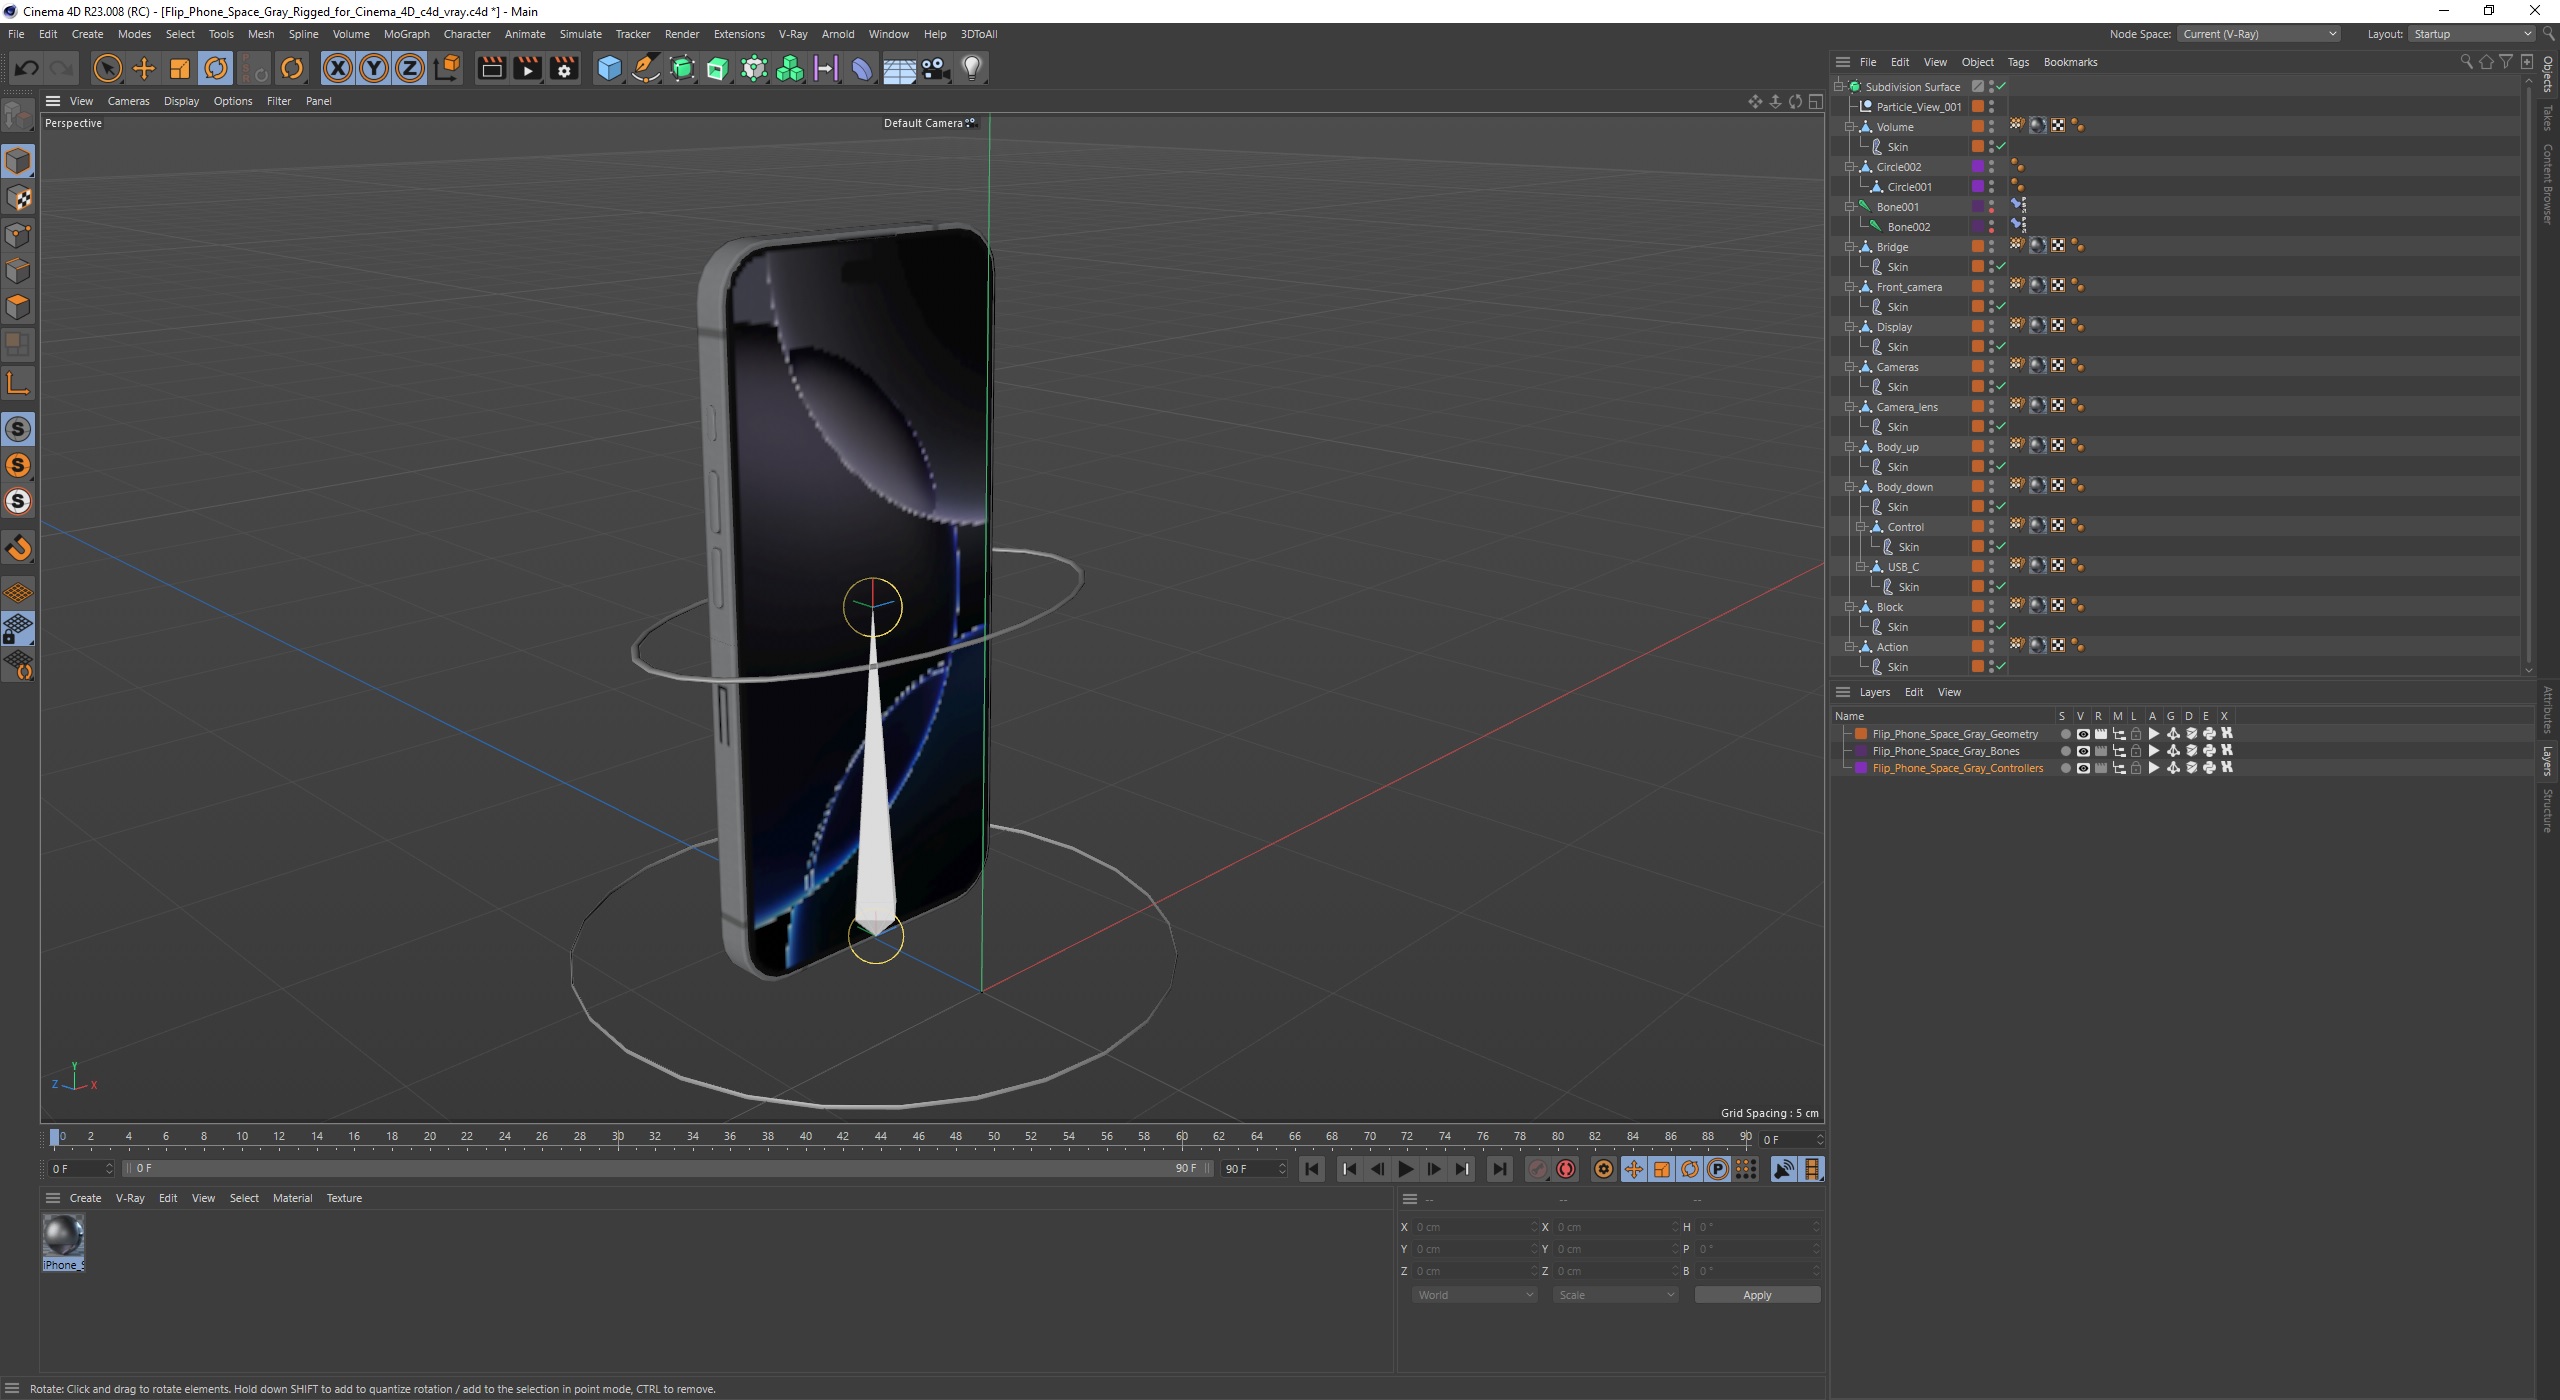Click Render to Picture Viewer icon

coord(527,68)
